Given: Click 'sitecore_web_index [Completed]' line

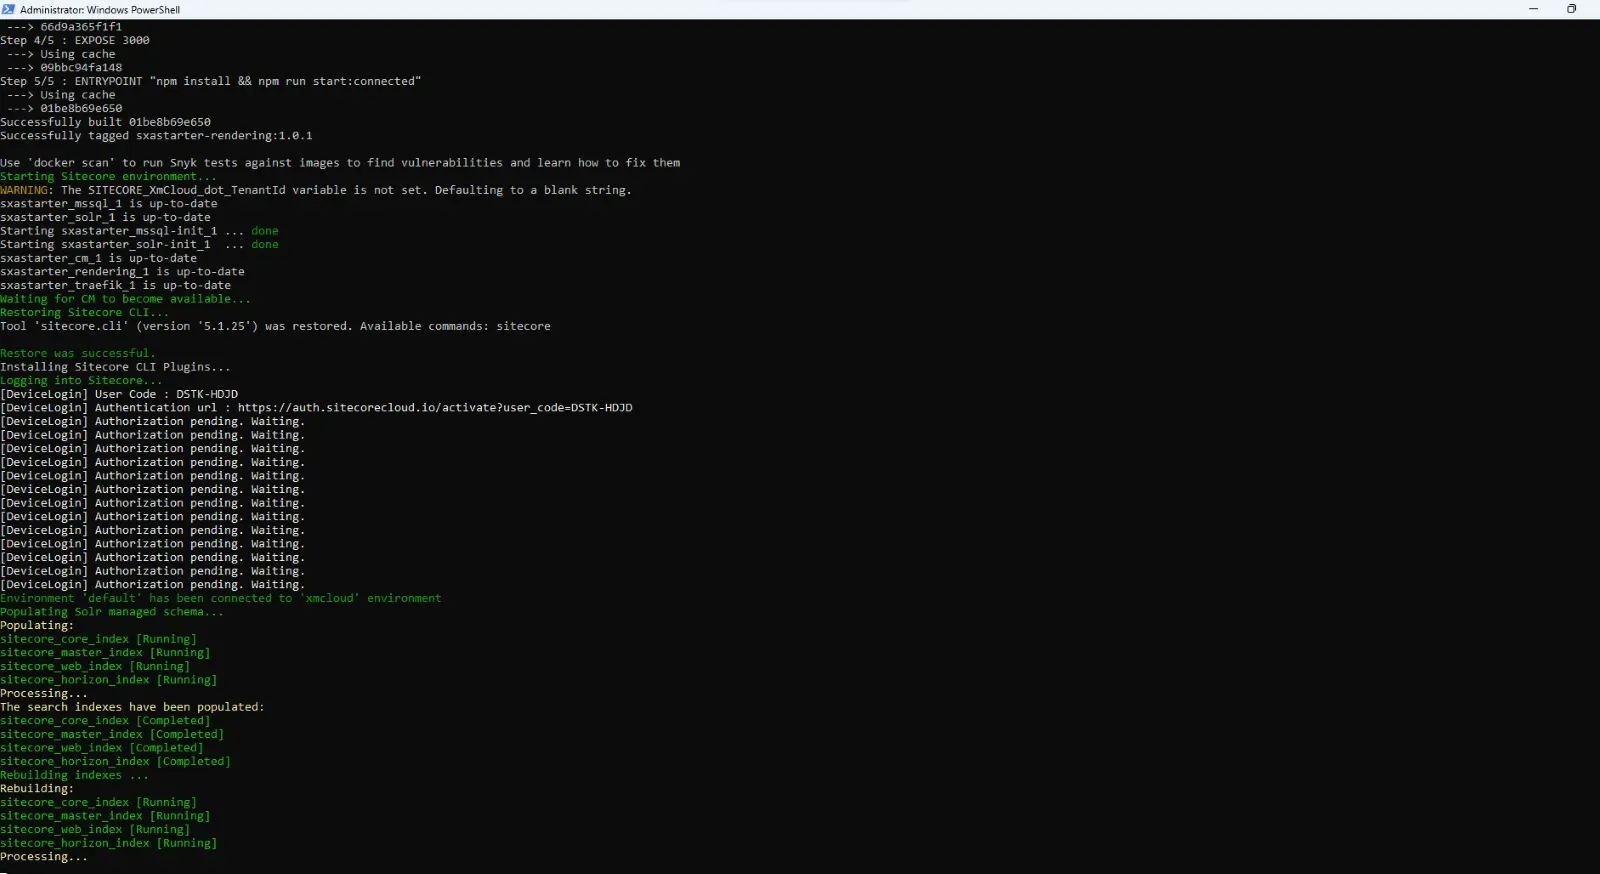Looking at the screenshot, I should 101,748.
